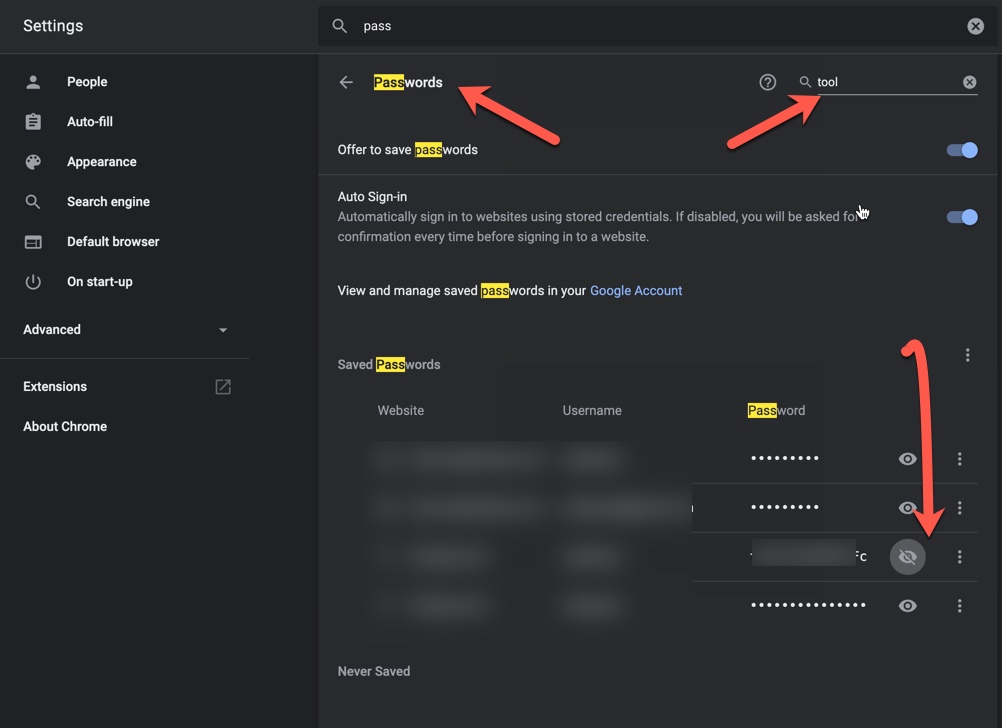
Task: Clear the 'tool' password search
Action: [x=969, y=82]
